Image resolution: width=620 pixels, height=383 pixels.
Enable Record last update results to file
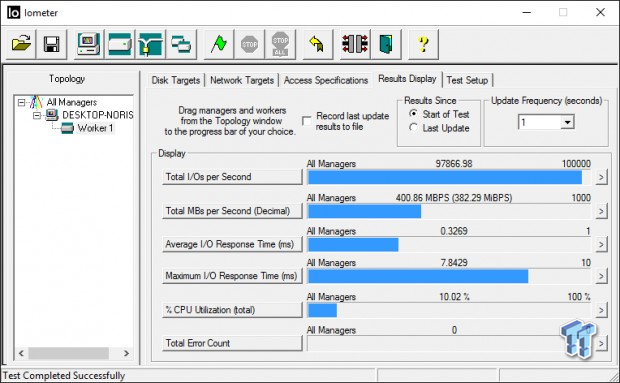pyautogui.click(x=306, y=121)
